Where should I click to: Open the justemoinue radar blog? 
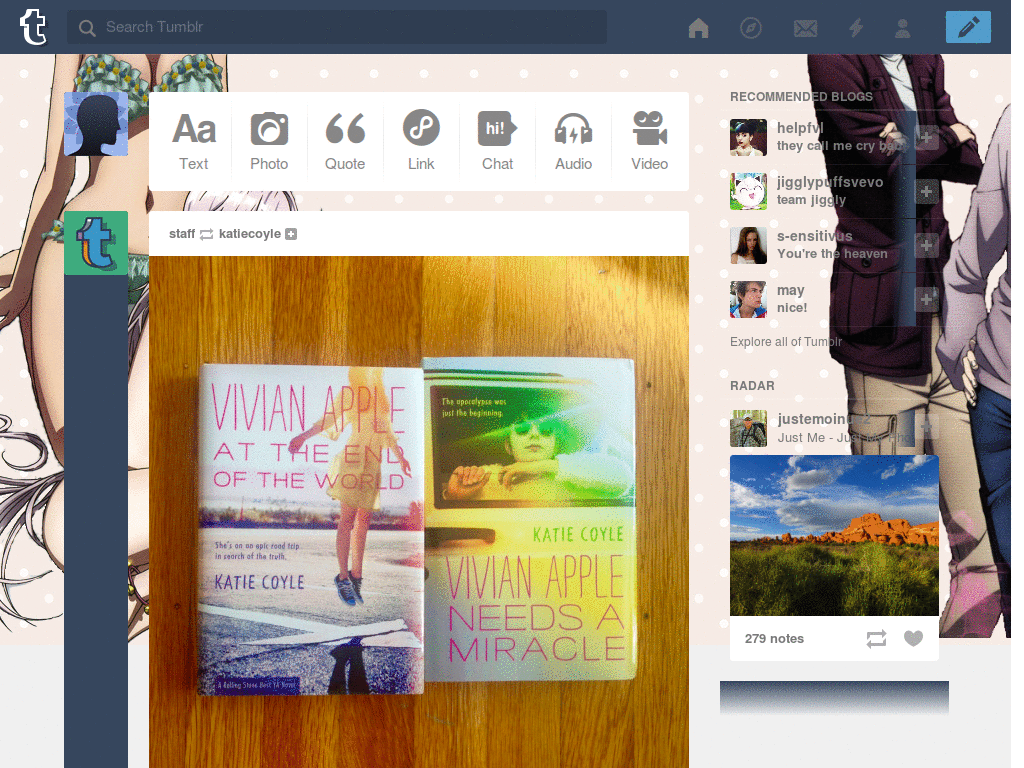(x=824, y=419)
